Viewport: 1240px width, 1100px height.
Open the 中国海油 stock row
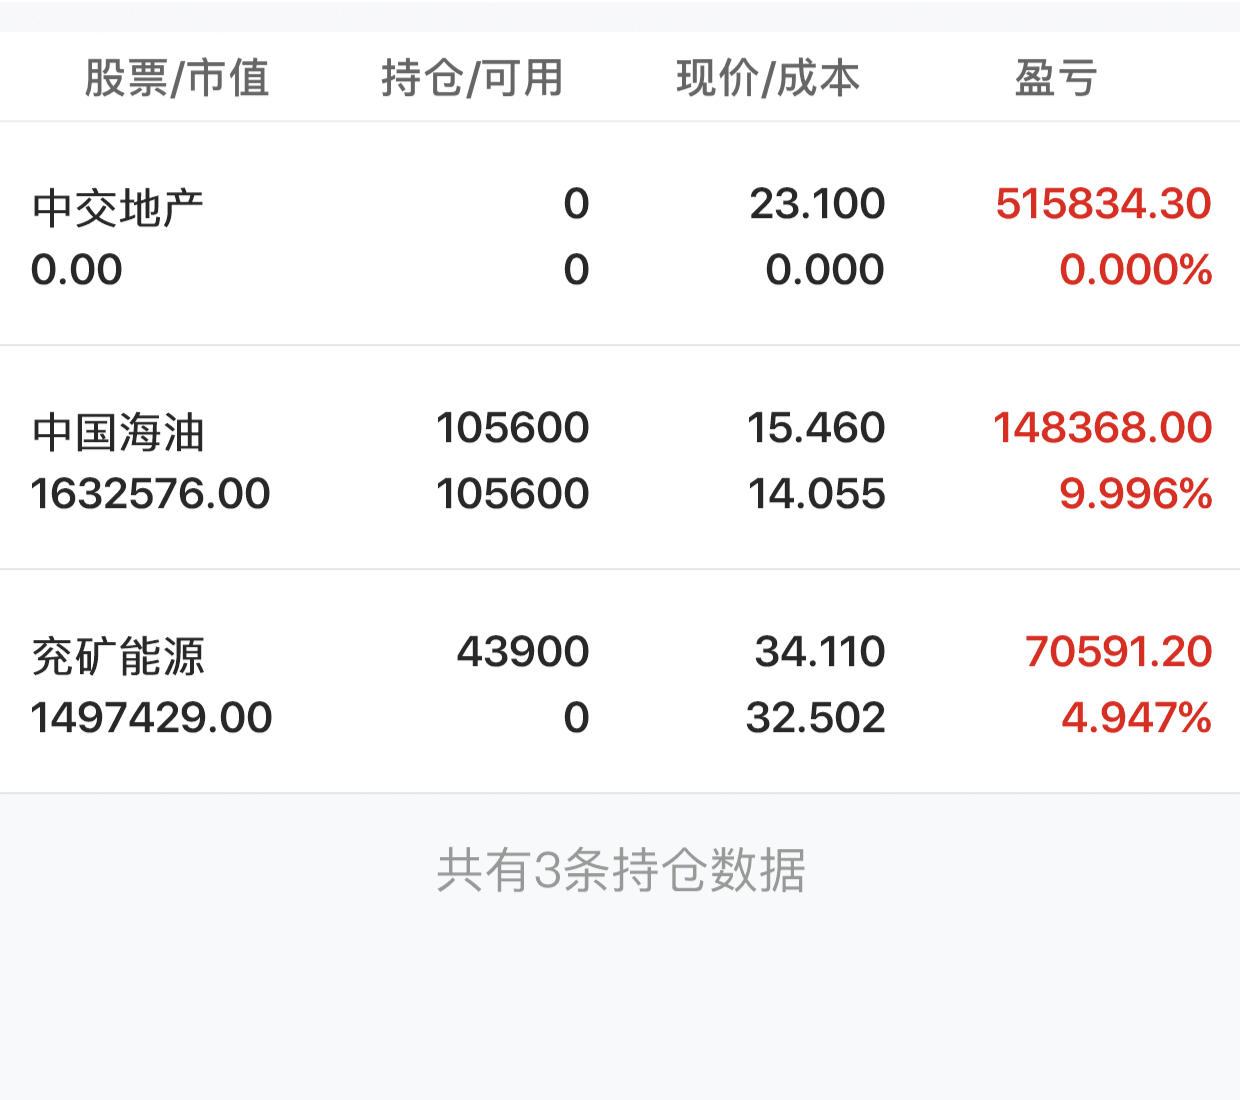point(620,459)
